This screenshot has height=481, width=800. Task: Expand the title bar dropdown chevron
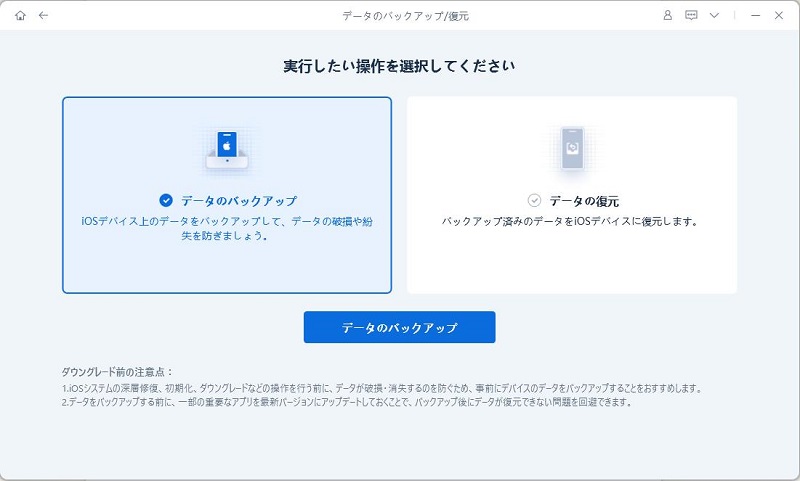(x=714, y=15)
